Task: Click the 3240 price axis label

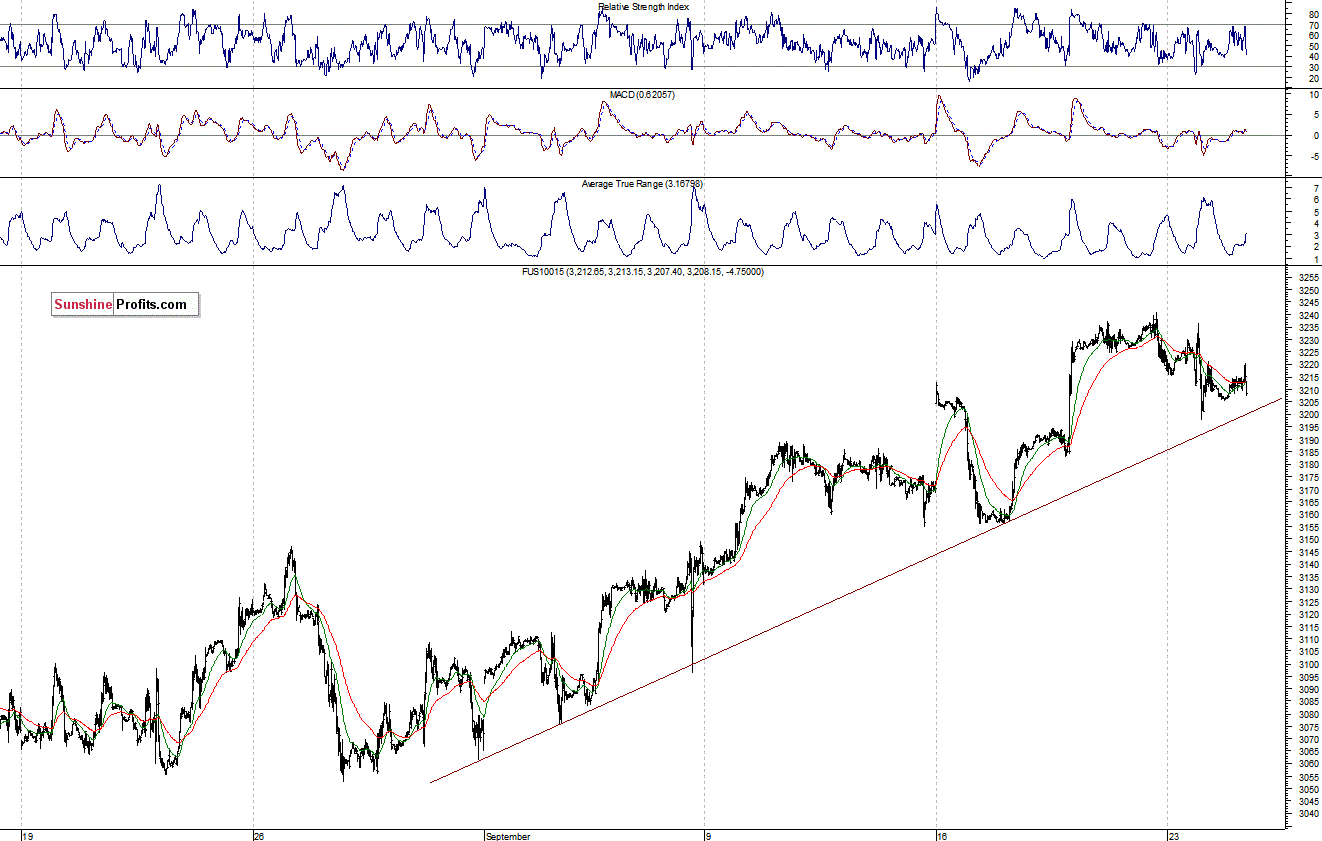Action: point(1308,315)
